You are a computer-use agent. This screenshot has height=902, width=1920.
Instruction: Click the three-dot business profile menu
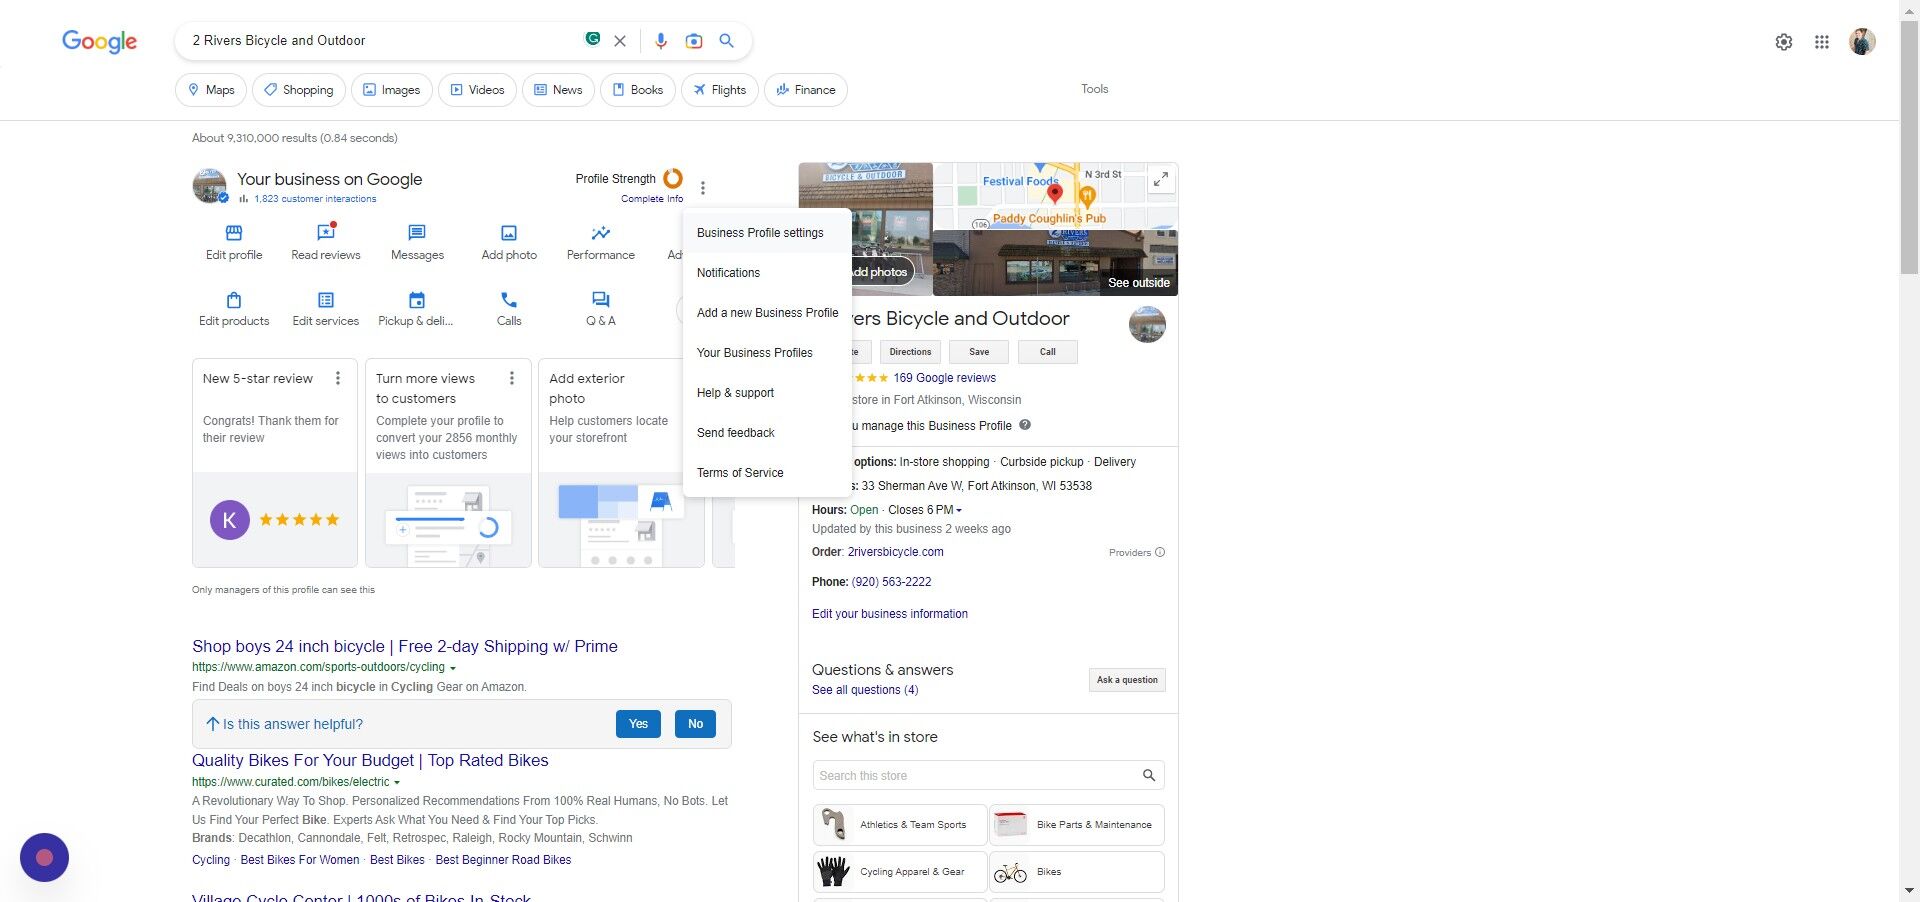pyautogui.click(x=703, y=188)
